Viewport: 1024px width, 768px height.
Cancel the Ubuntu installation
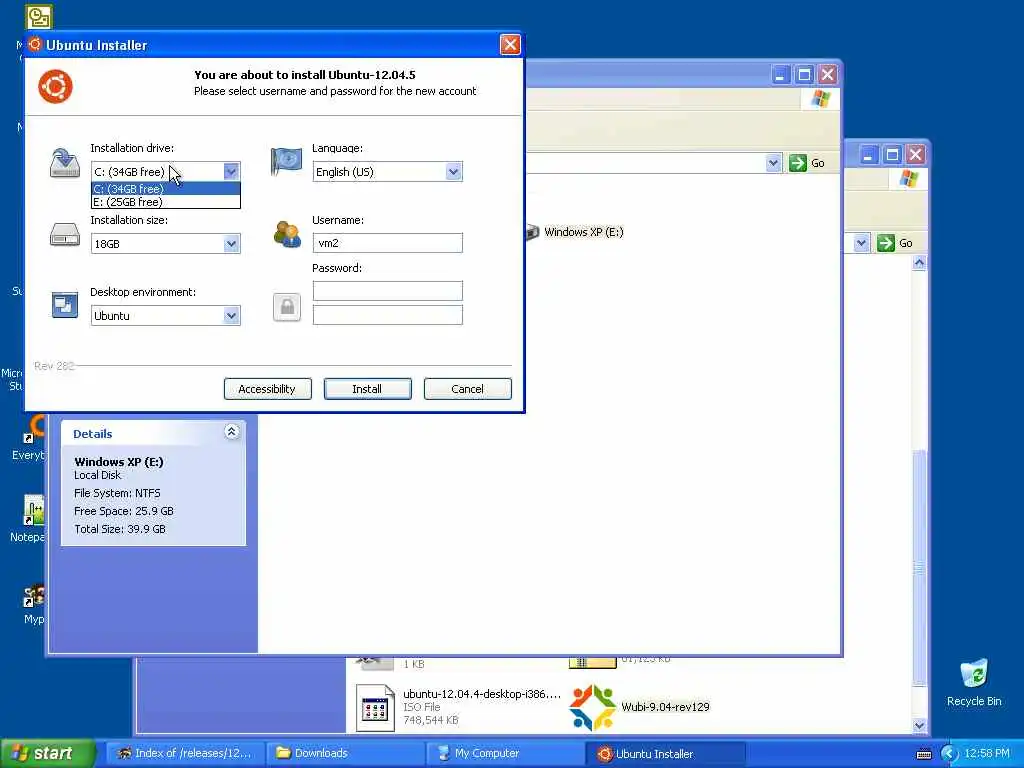(x=468, y=389)
